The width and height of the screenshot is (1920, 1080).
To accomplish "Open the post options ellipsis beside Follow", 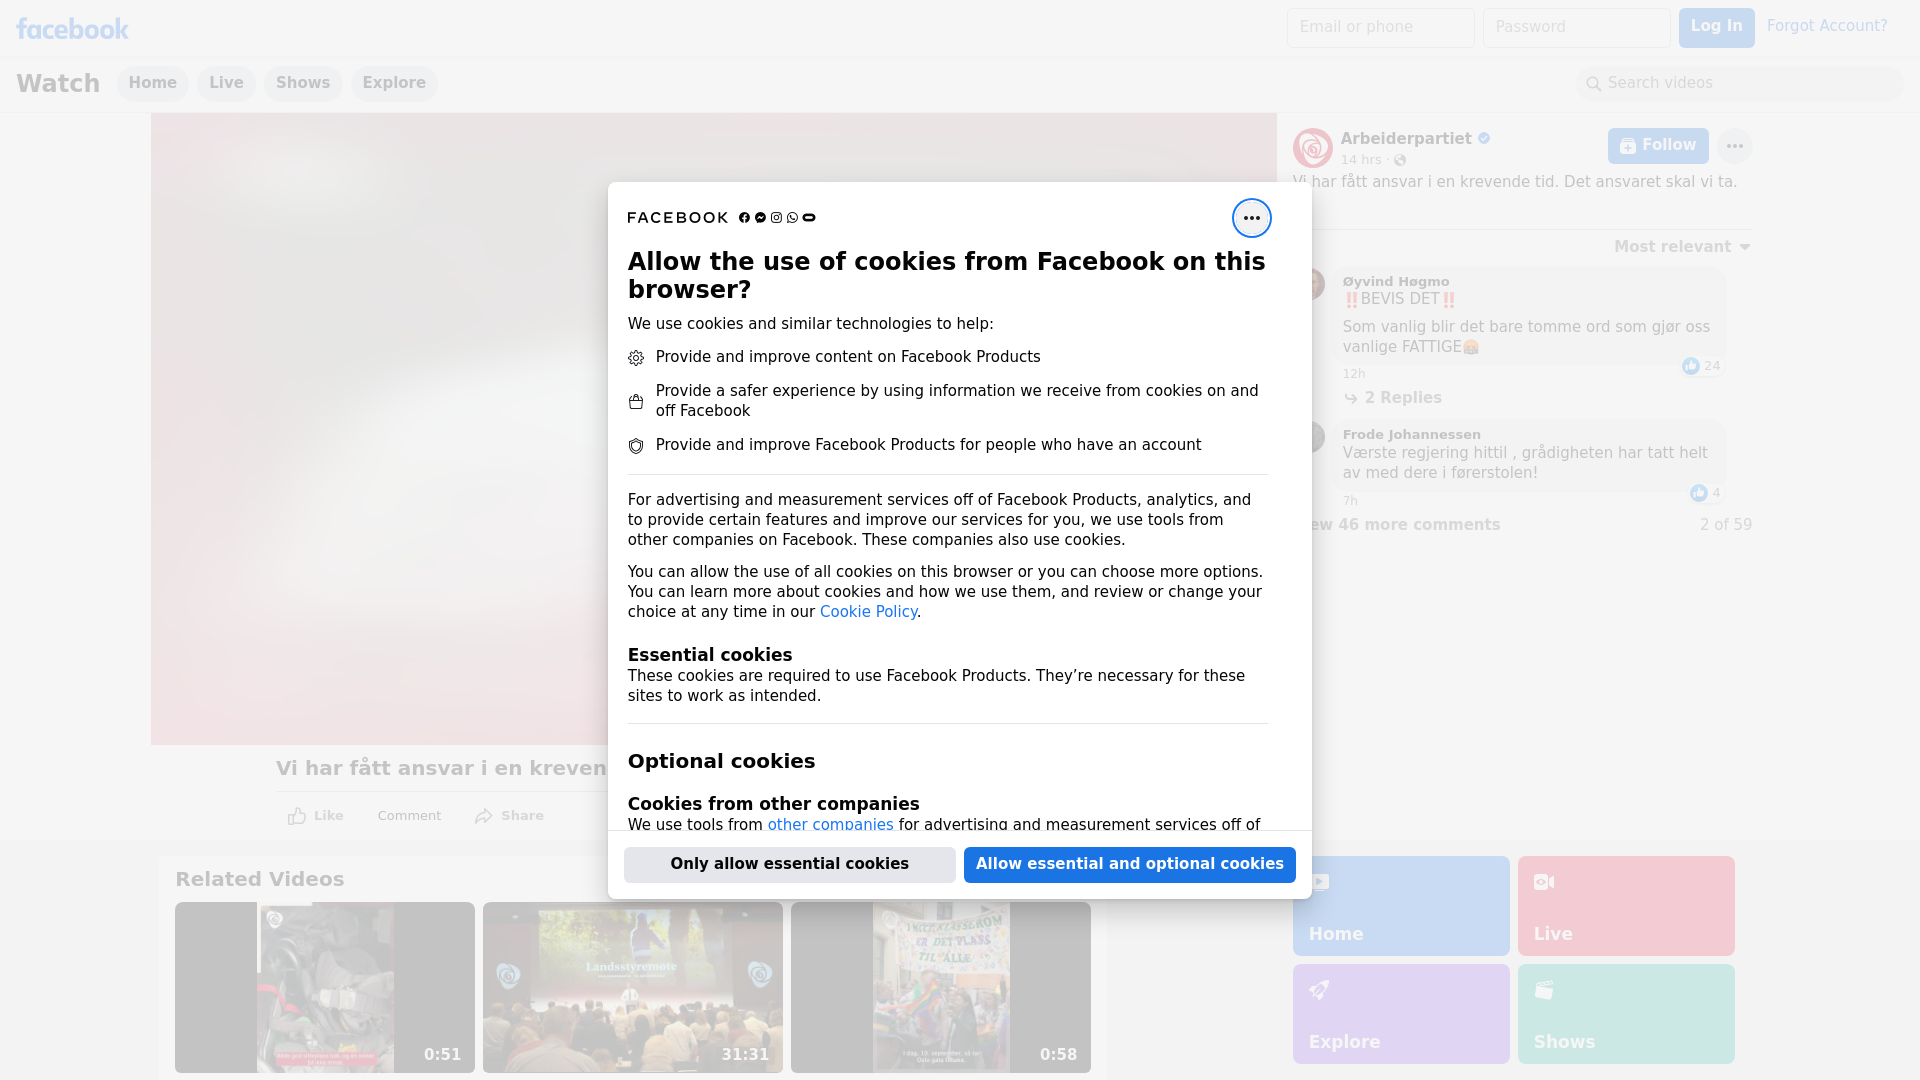I will pyautogui.click(x=1734, y=146).
